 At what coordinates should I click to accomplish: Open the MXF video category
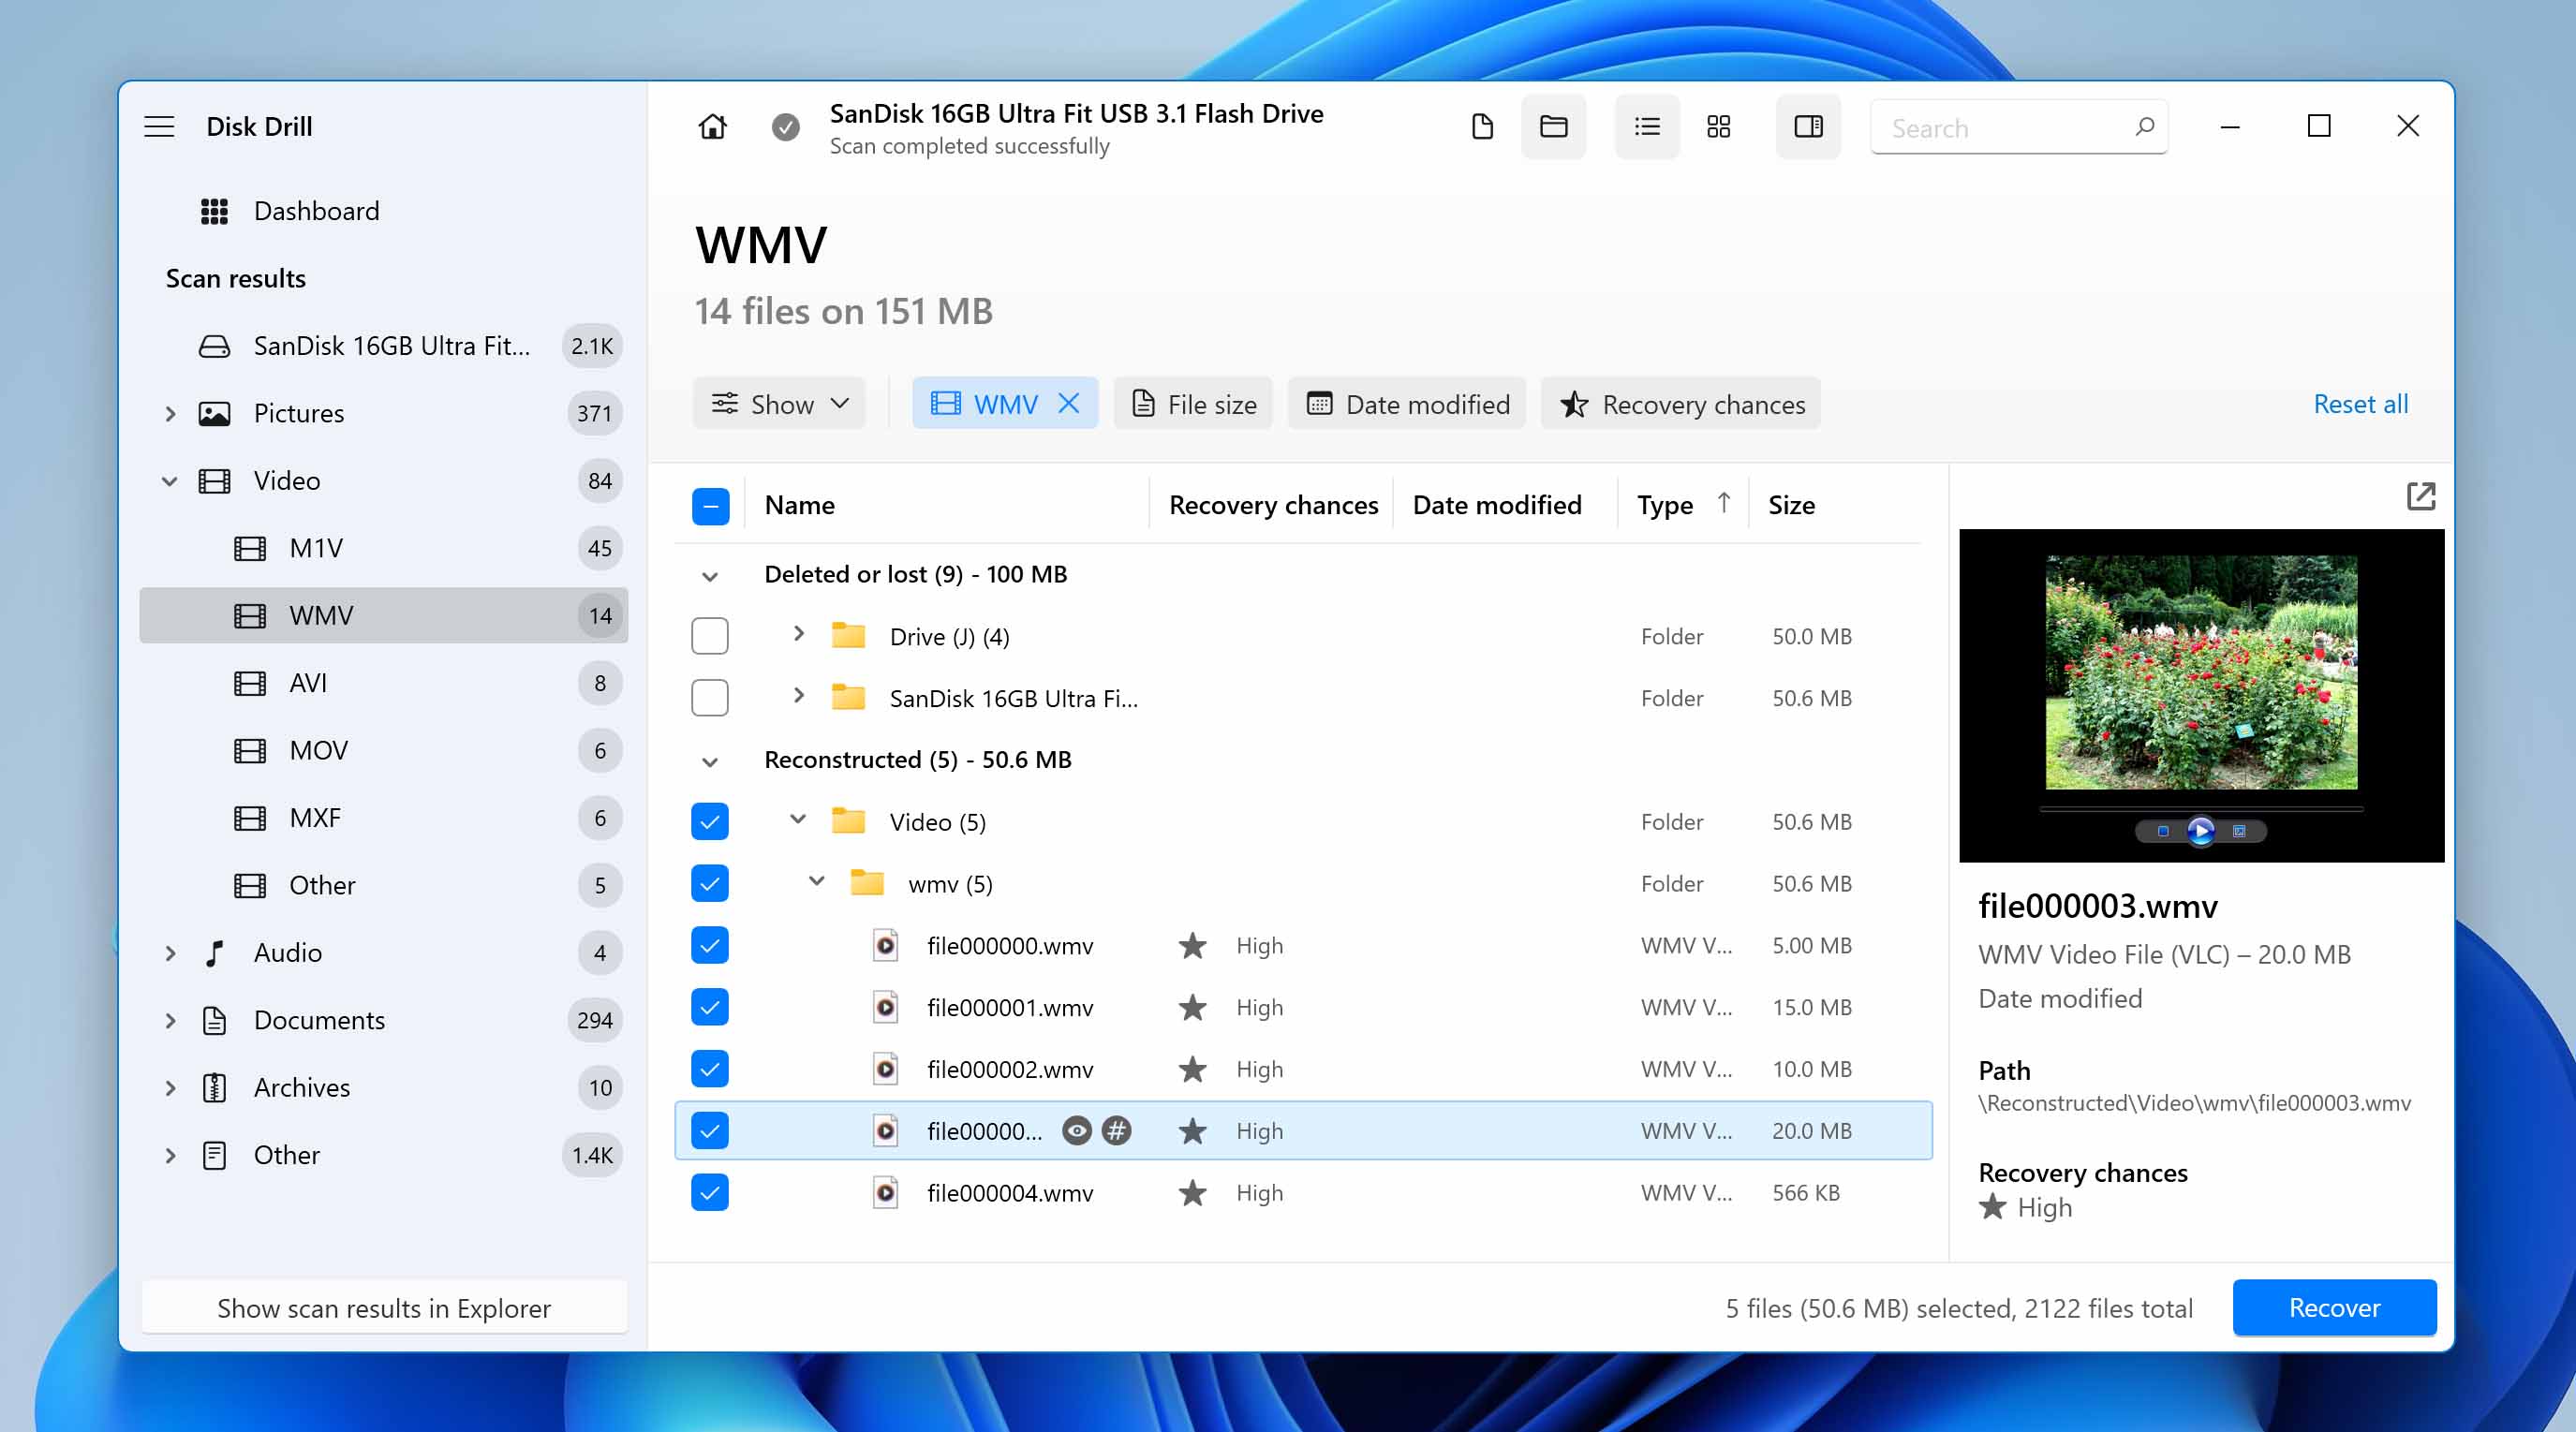coord(384,818)
